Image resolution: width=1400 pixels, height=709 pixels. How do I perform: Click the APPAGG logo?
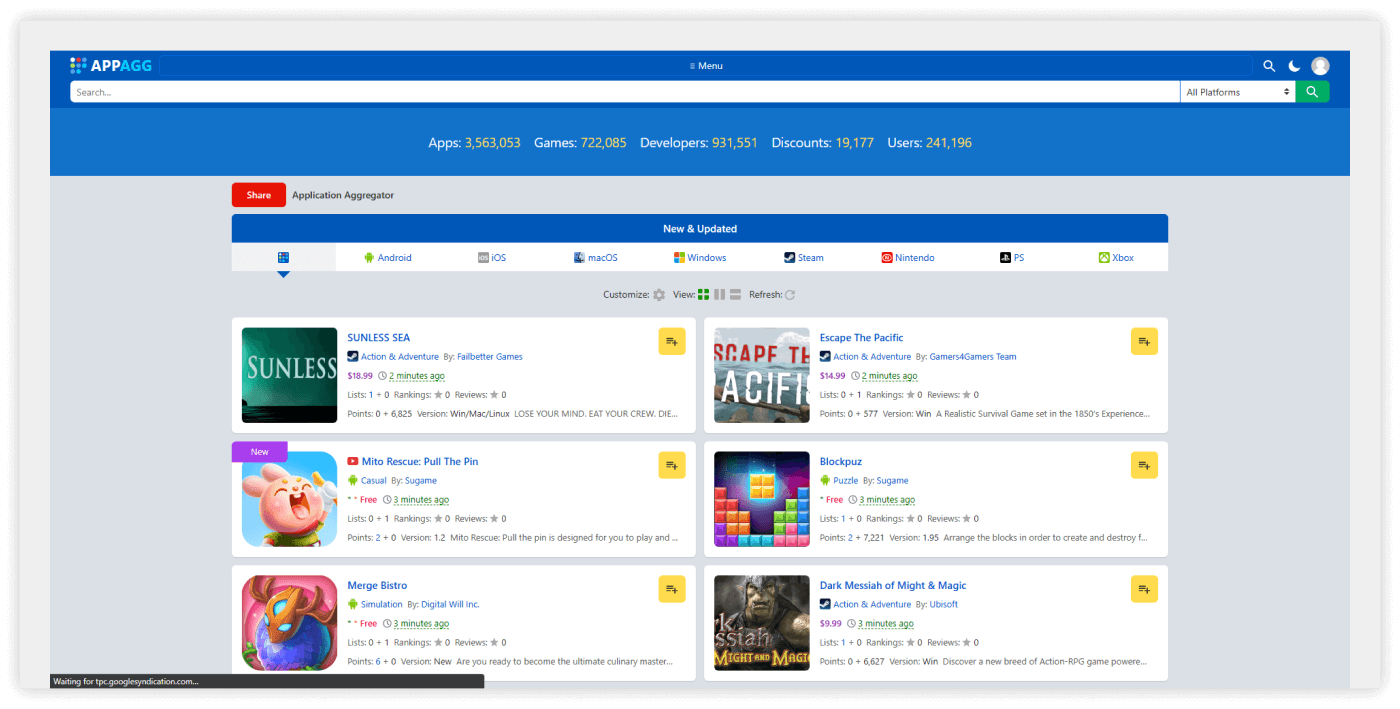[x=110, y=65]
